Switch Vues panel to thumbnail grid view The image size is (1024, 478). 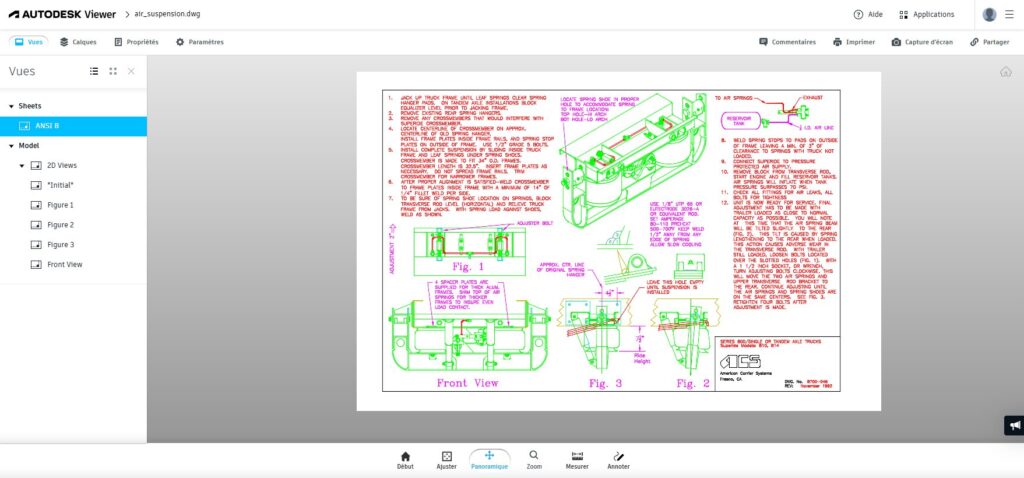pos(113,71)
